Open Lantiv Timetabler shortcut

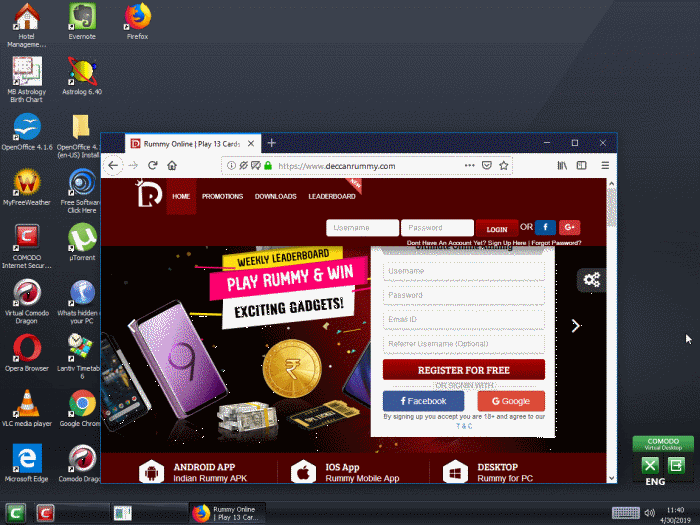tap(78, 357)
